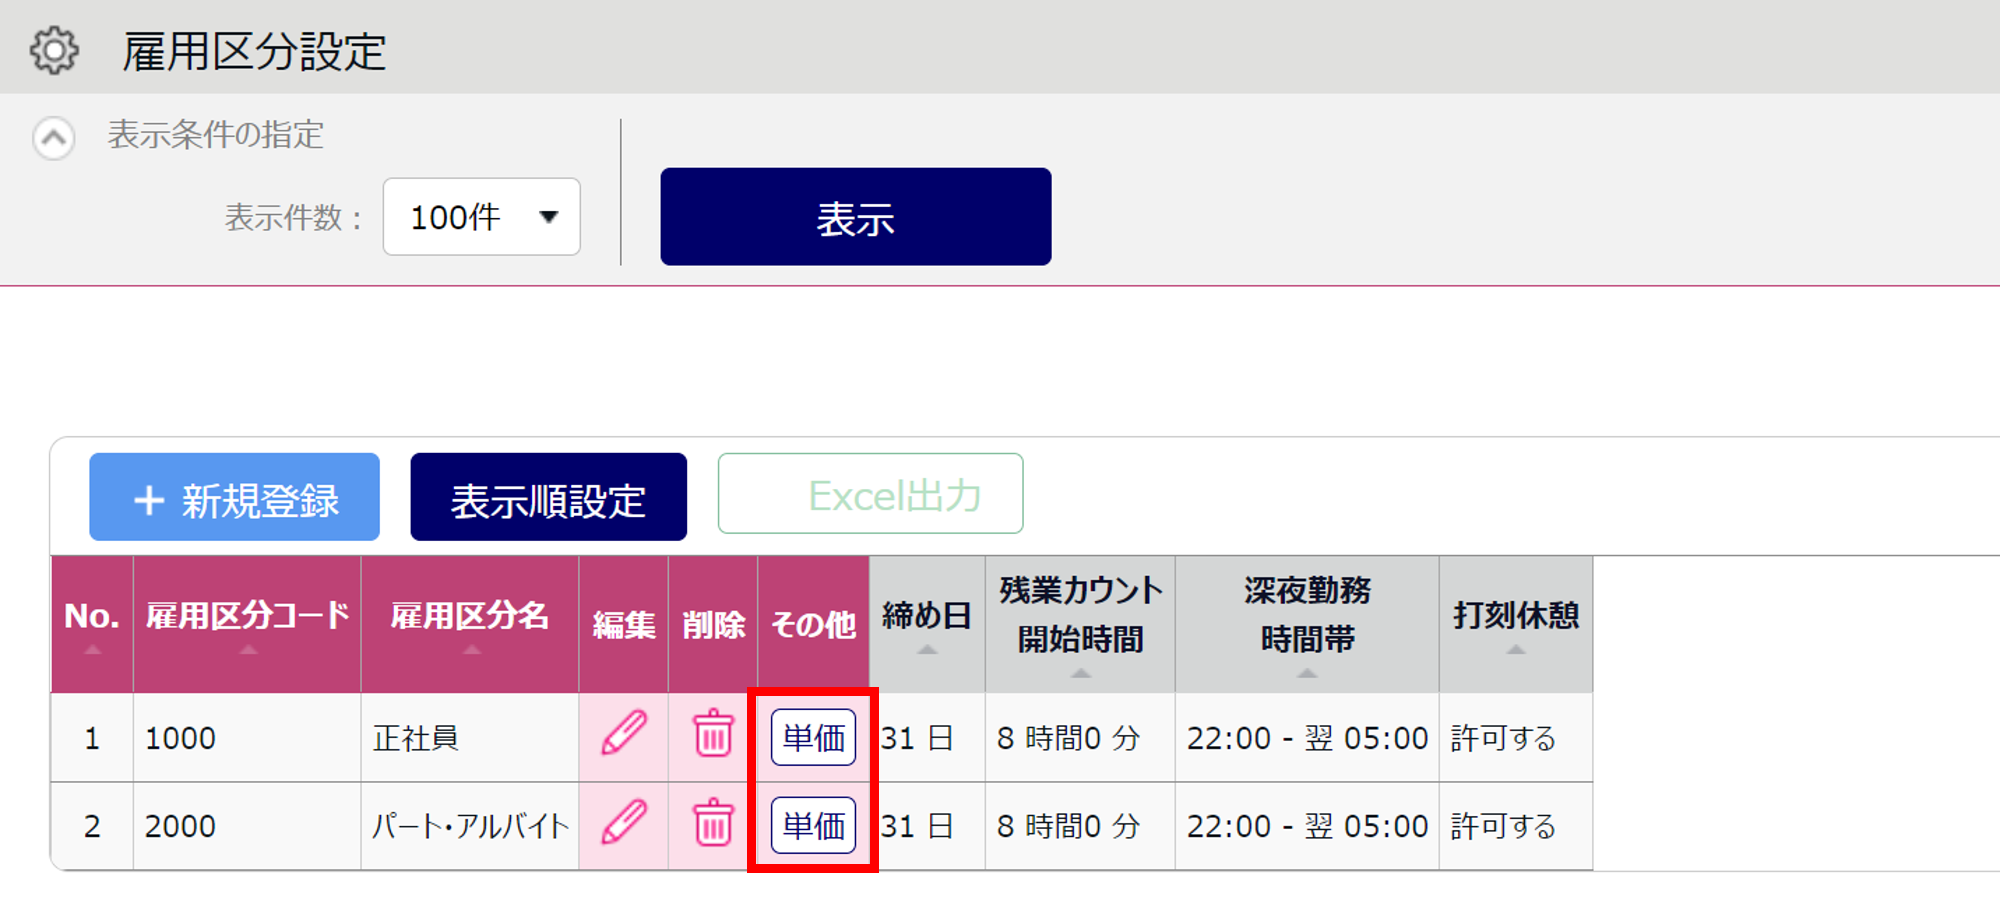
Task: Open the 表示件数 100件 dropdown
Action: [482, 217]
